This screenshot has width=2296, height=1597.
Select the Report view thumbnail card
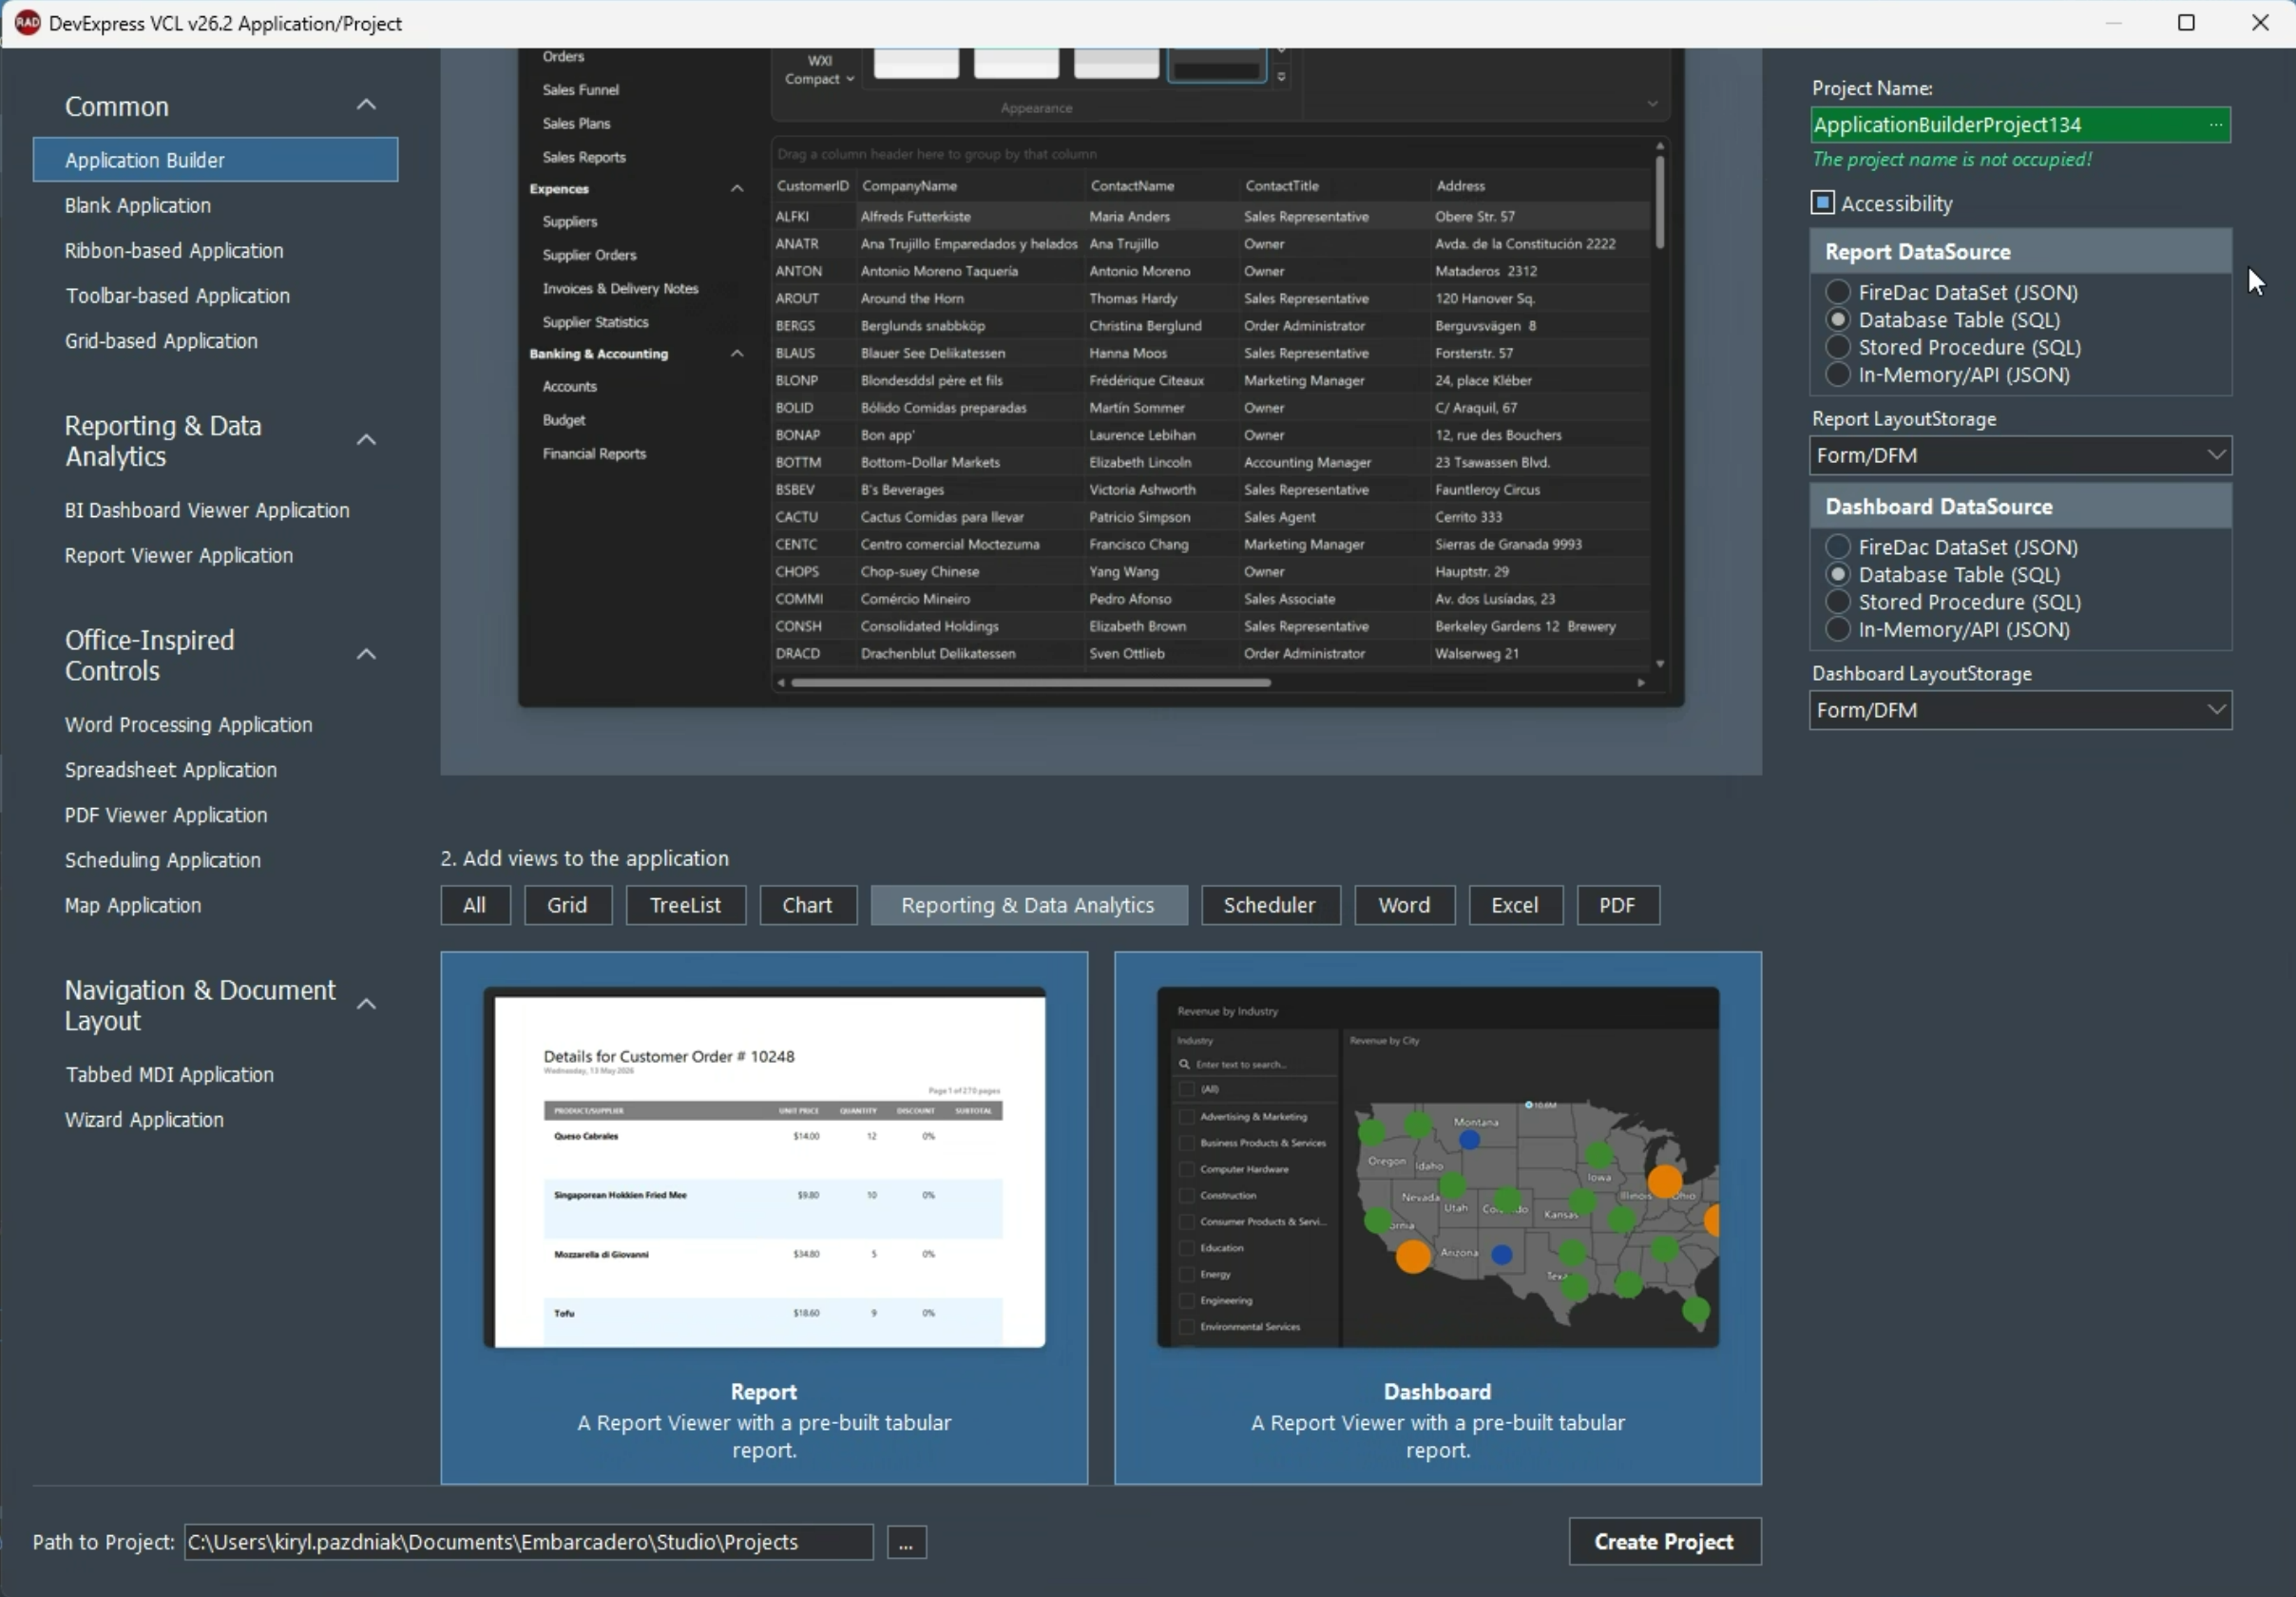pos(764,1218)
